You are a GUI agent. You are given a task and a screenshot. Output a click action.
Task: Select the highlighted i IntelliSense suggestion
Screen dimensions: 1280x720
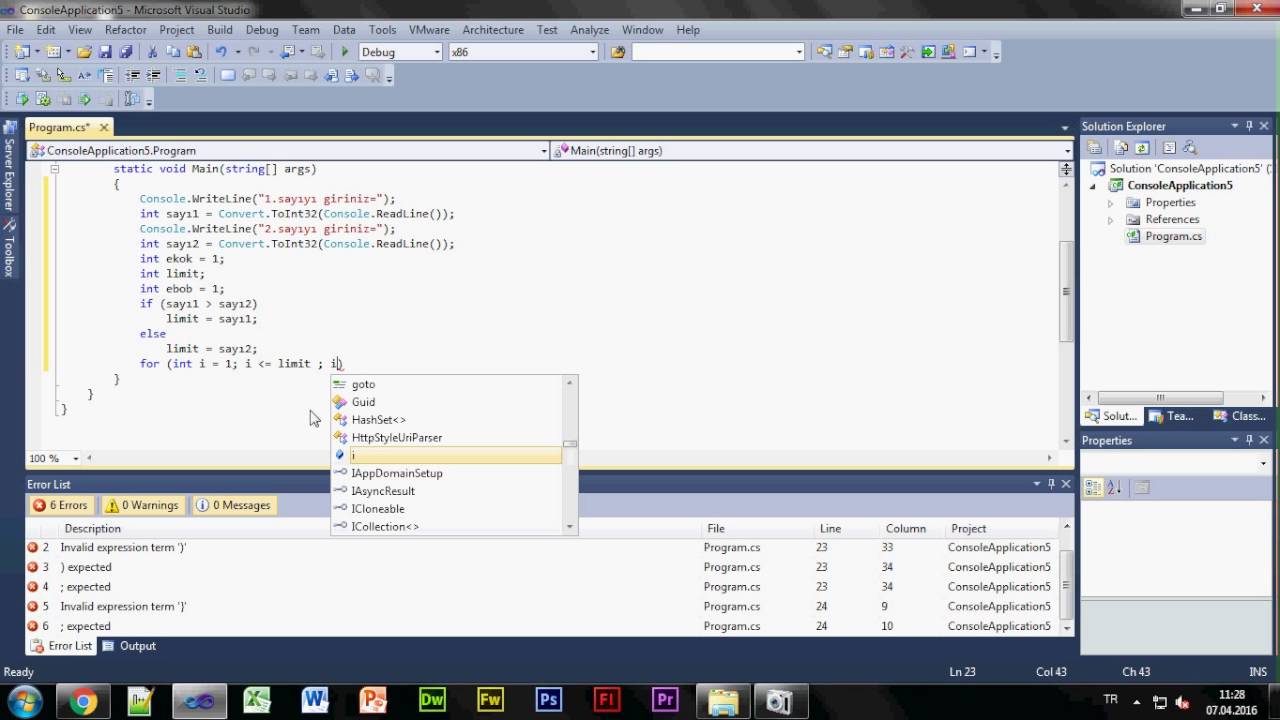coord(447,455)
